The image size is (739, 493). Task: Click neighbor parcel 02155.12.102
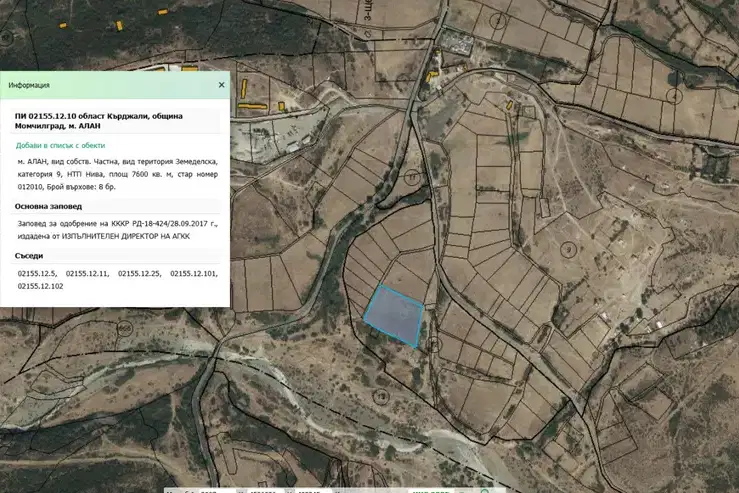click(41, 286)
